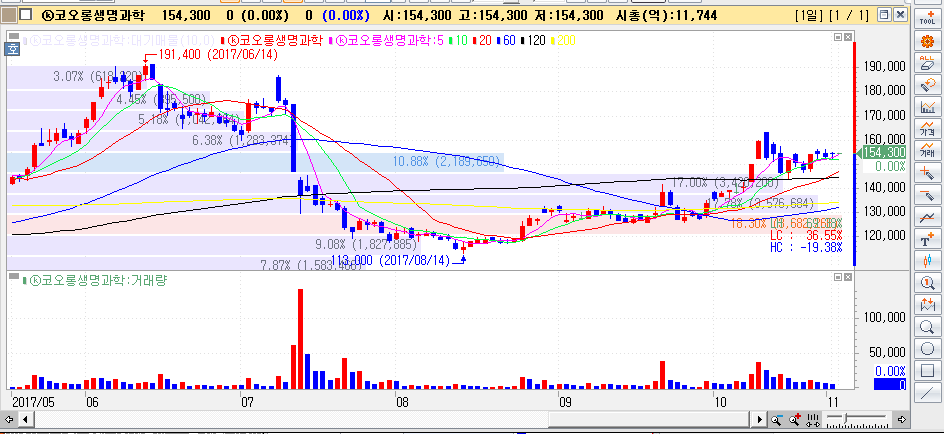Click the 191,400 high price marker

point(206,55)
